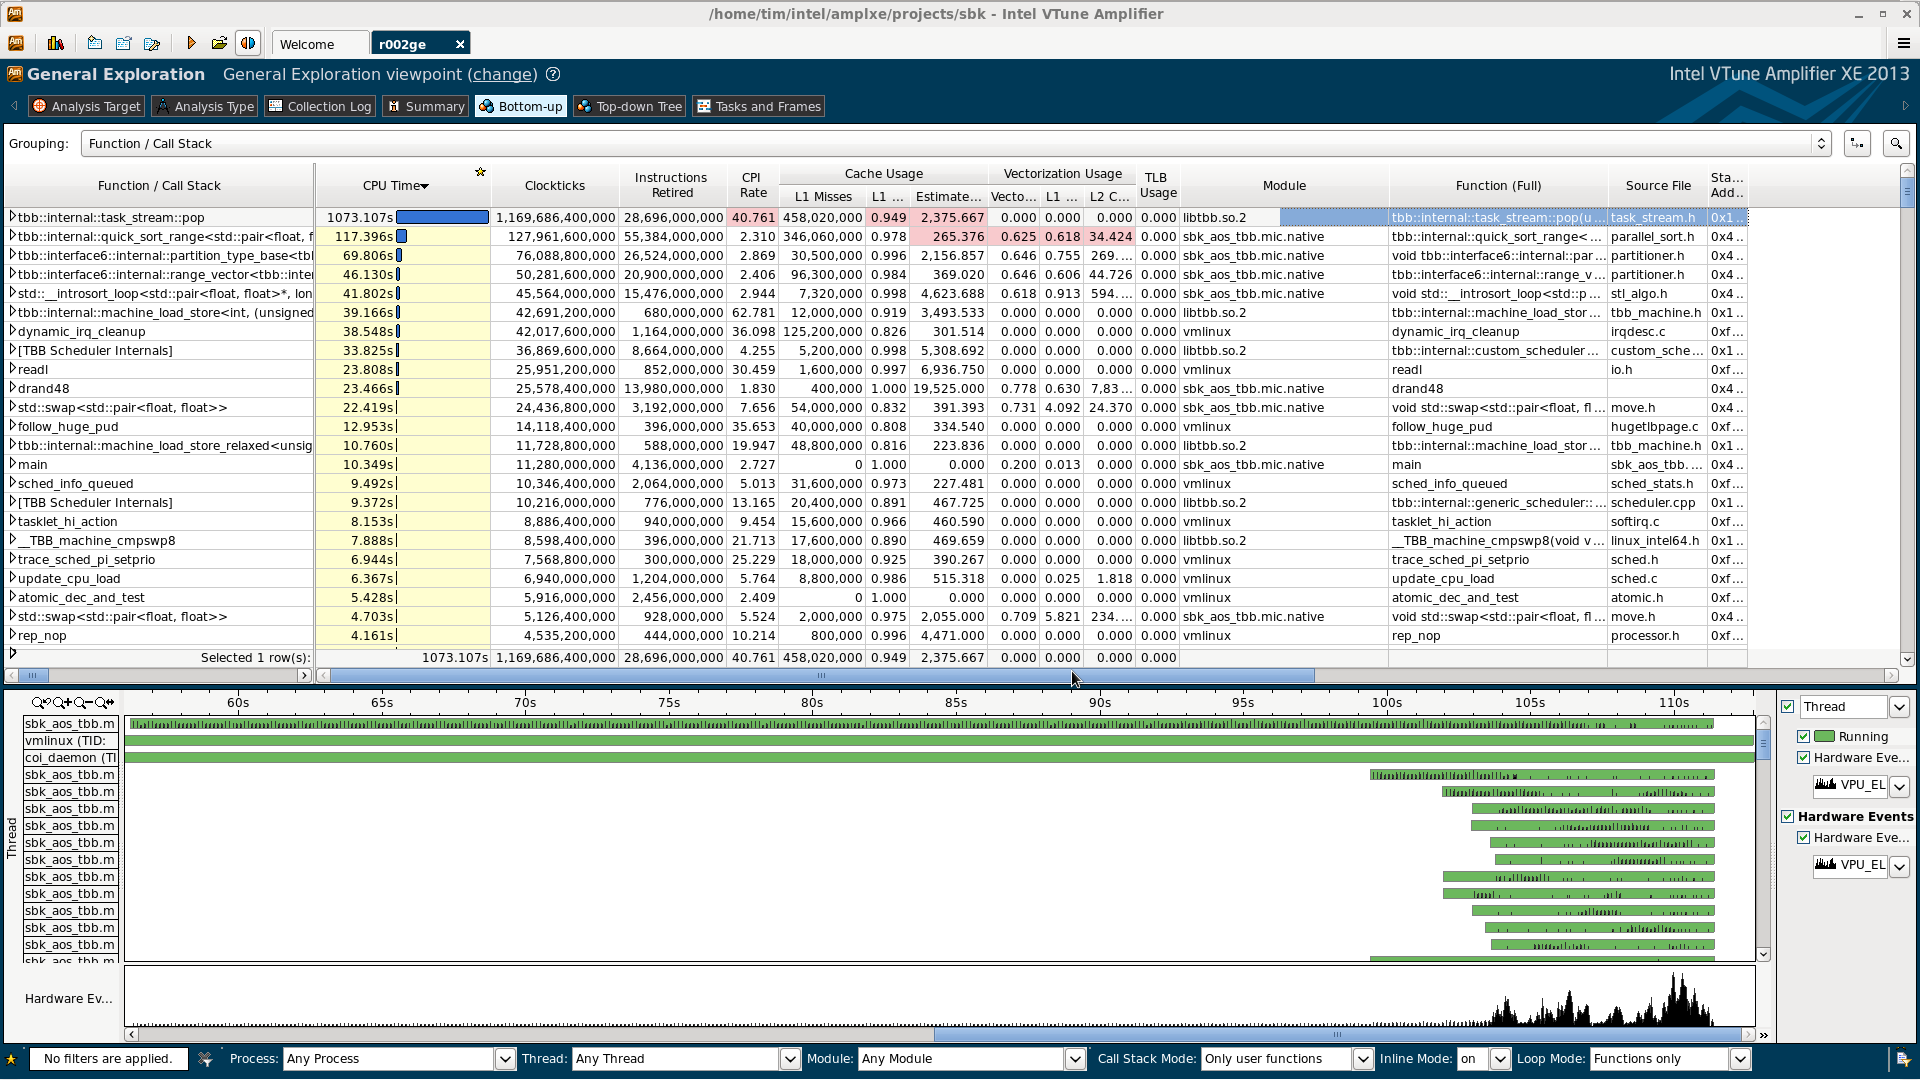Click the Open Result folder icon
The width and height of the screenshot is (1920, 1080).
(219, 43)
